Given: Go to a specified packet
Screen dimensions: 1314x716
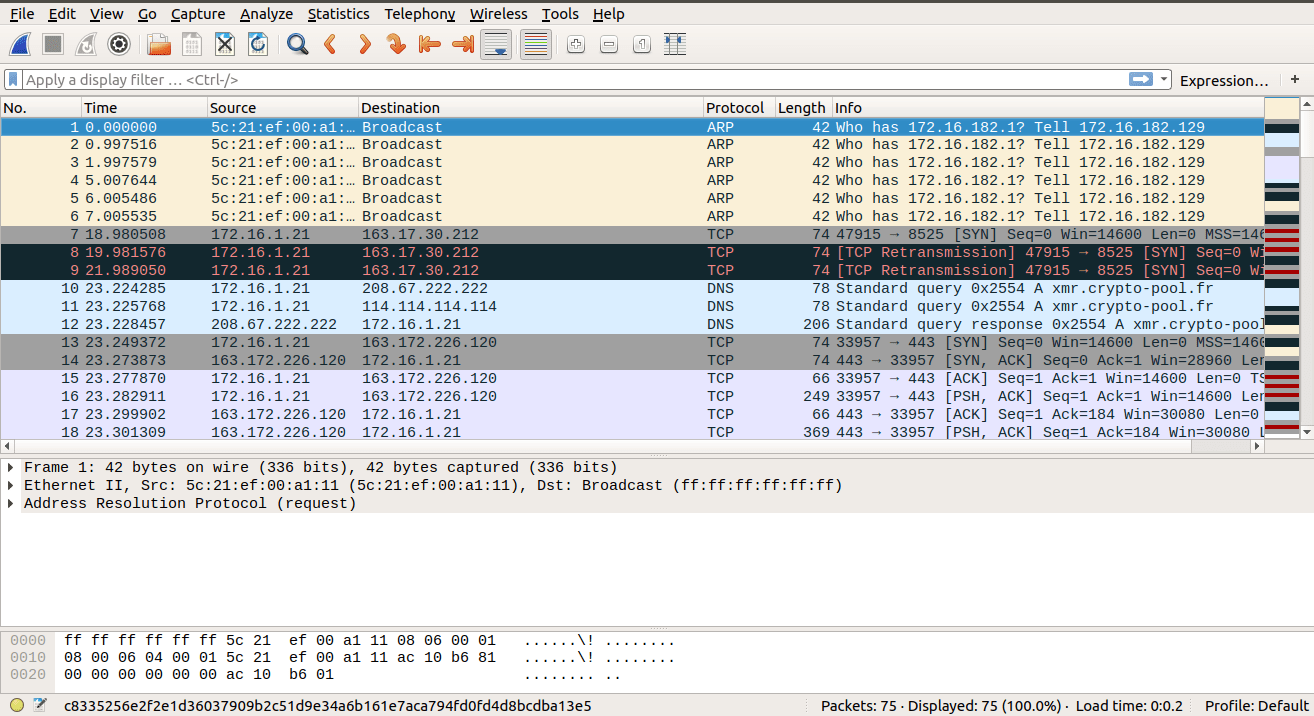Looking at the screenshot, I should pos(397,44).
